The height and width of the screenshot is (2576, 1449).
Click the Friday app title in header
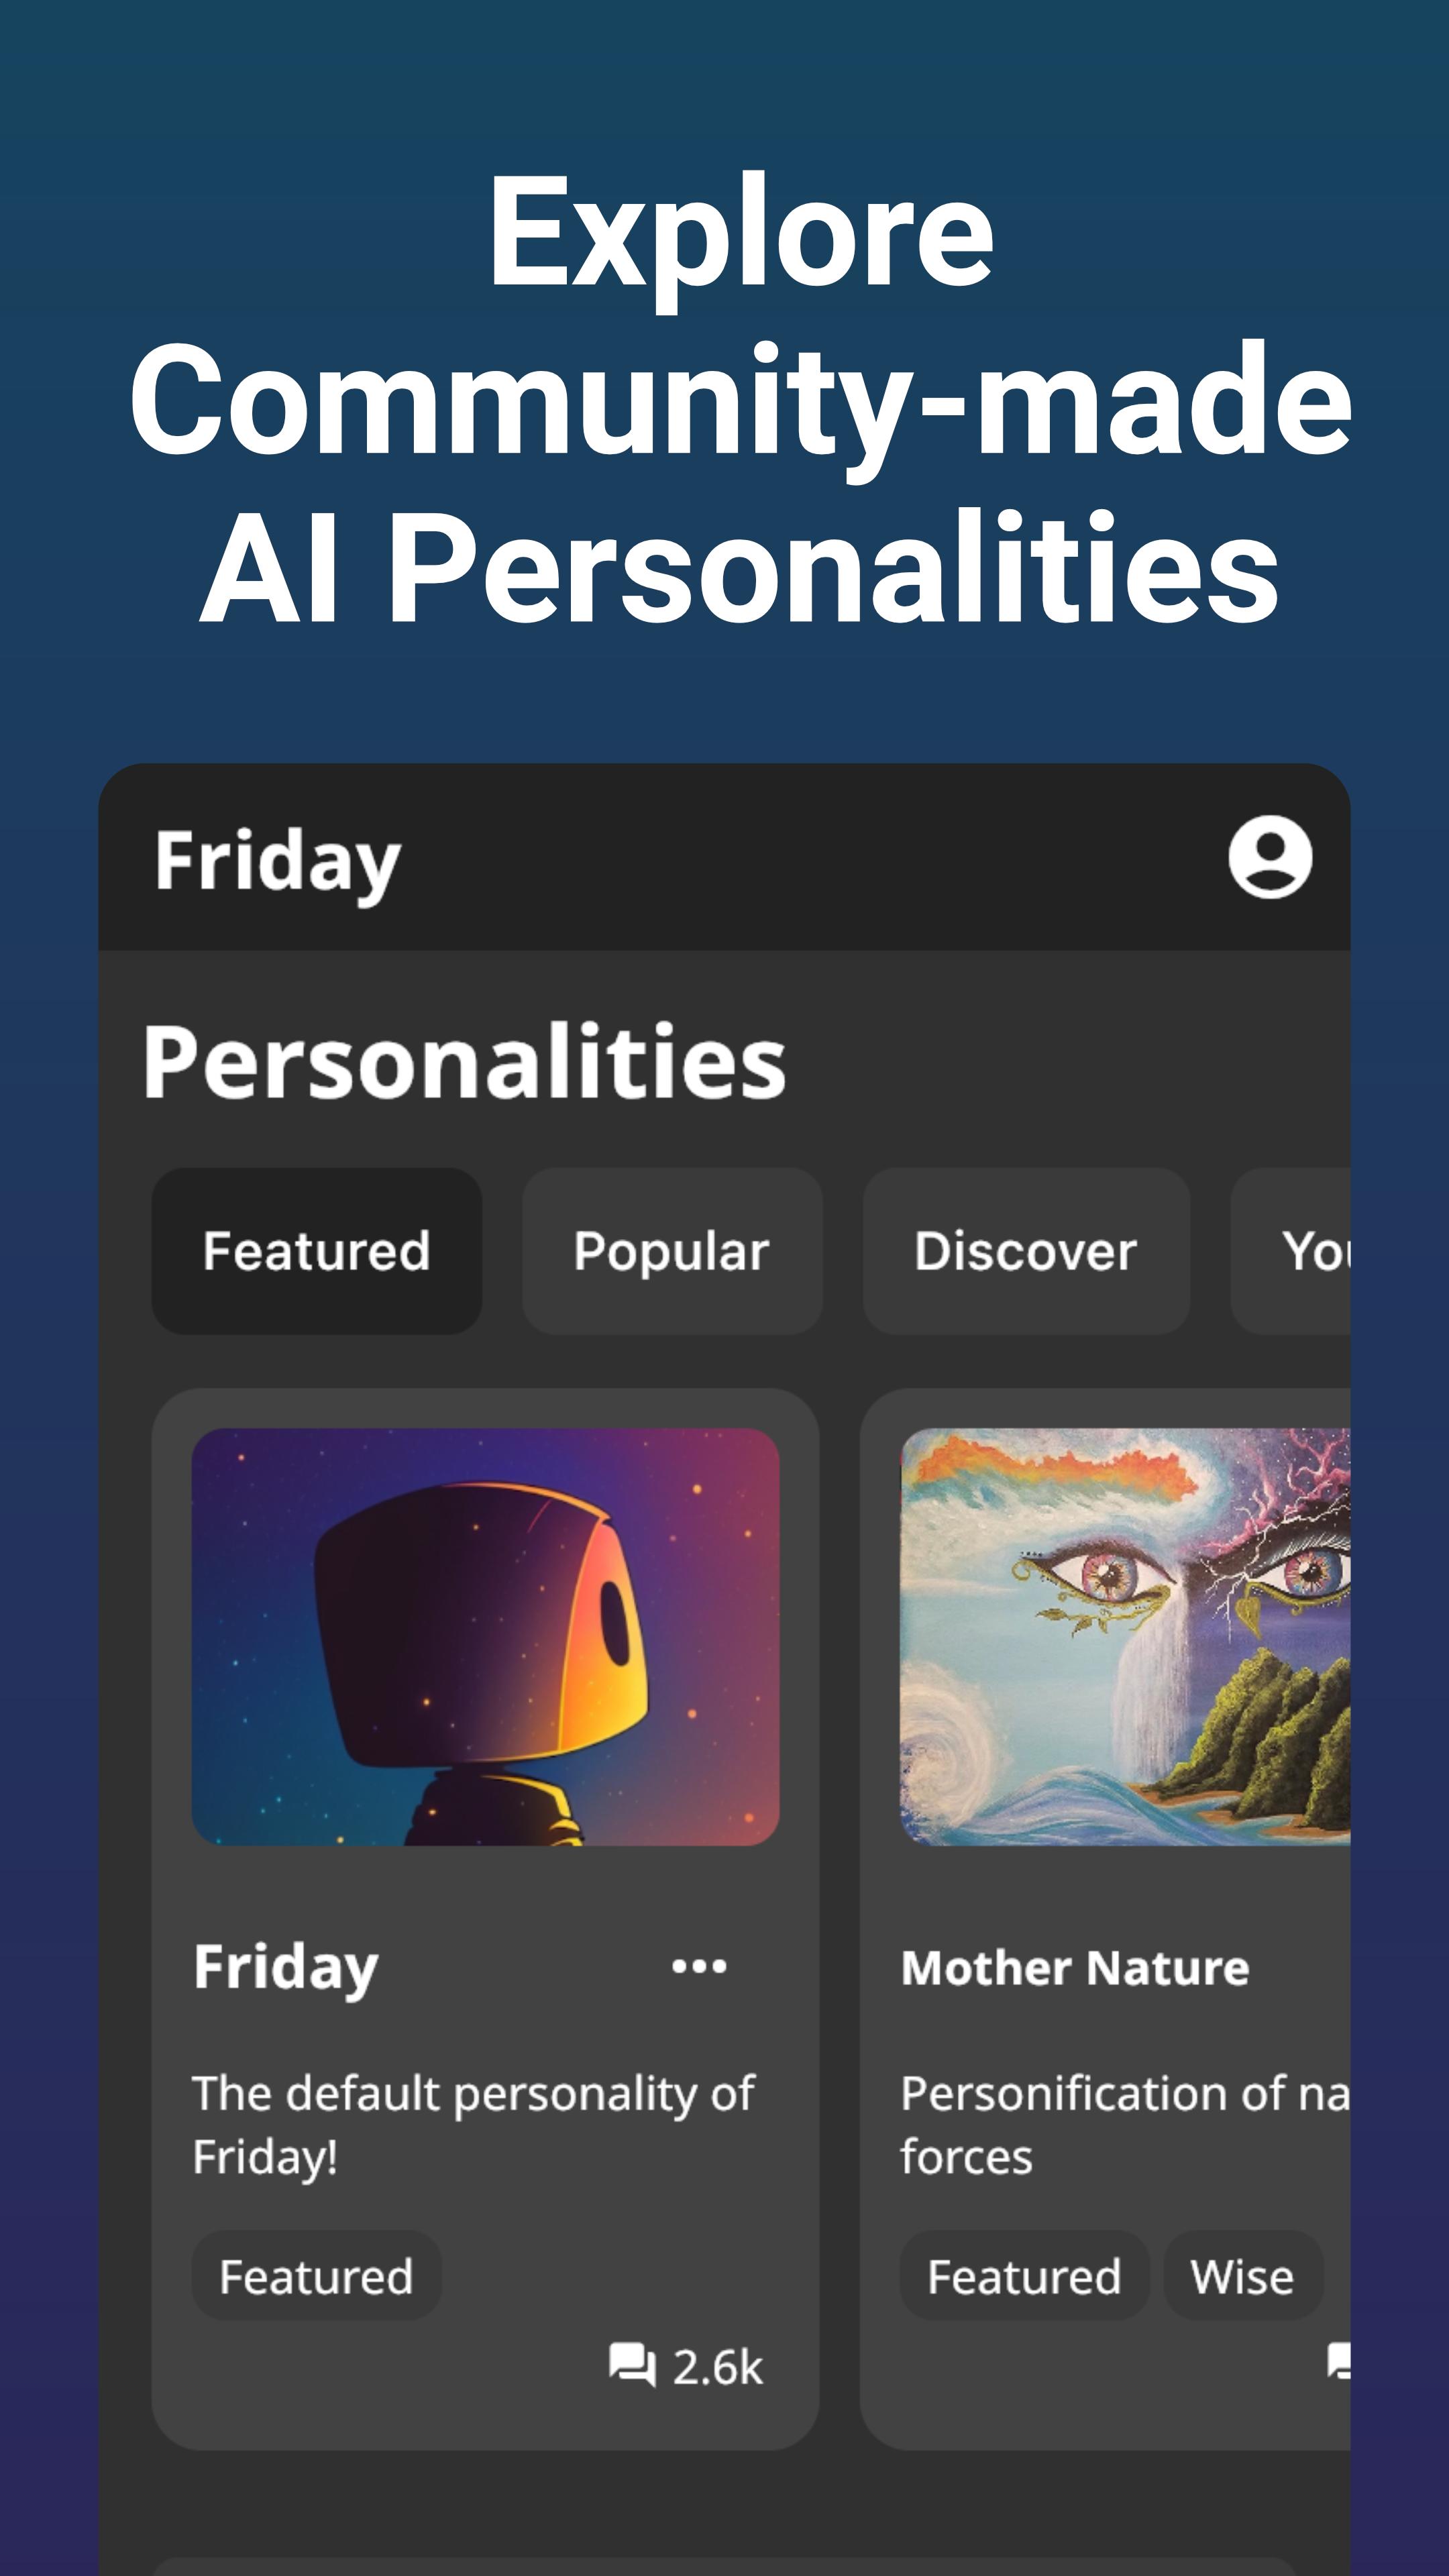click(277, 861)
